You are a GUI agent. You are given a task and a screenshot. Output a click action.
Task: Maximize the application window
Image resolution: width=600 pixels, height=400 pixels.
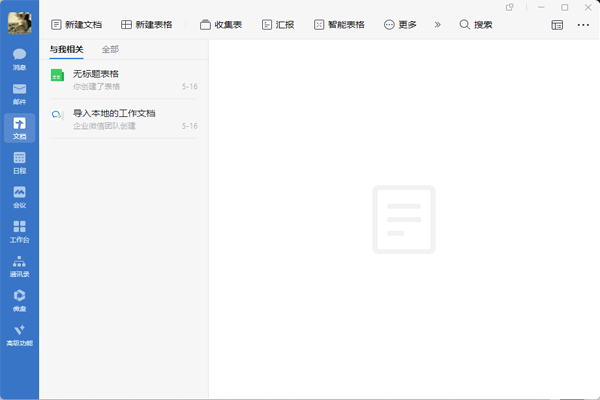pos(564,7)
